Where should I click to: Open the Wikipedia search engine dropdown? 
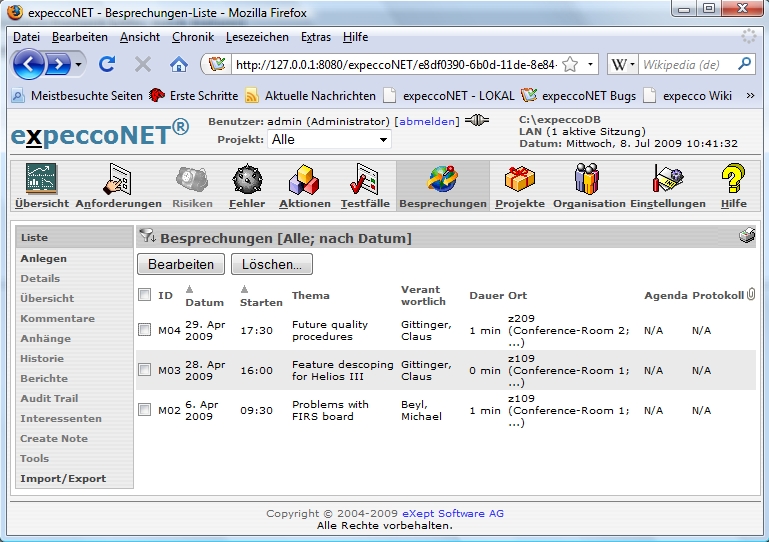(623, 64)
